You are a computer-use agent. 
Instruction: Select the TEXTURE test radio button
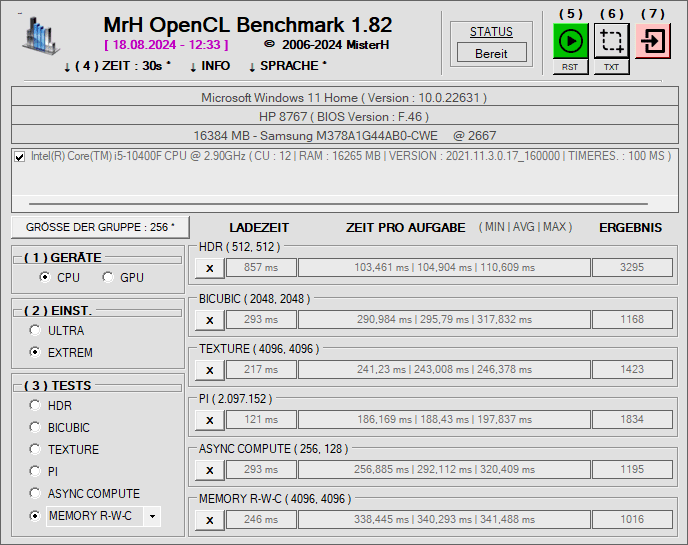(35, 449)
